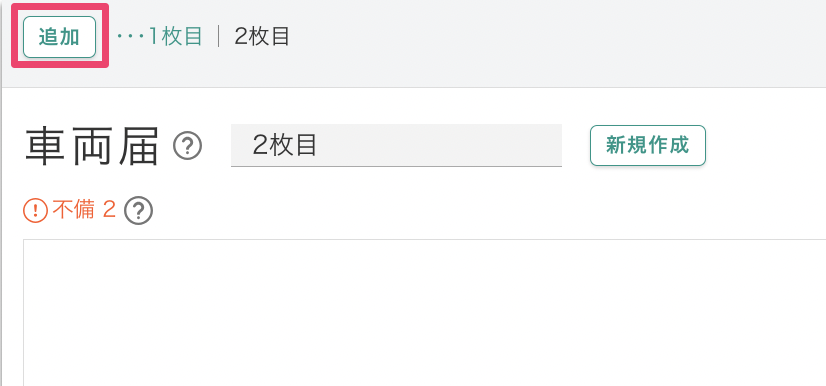Focus the 2枚目 sheet name input field
This screenshot has height=386, width=826.
coord(396,145)
